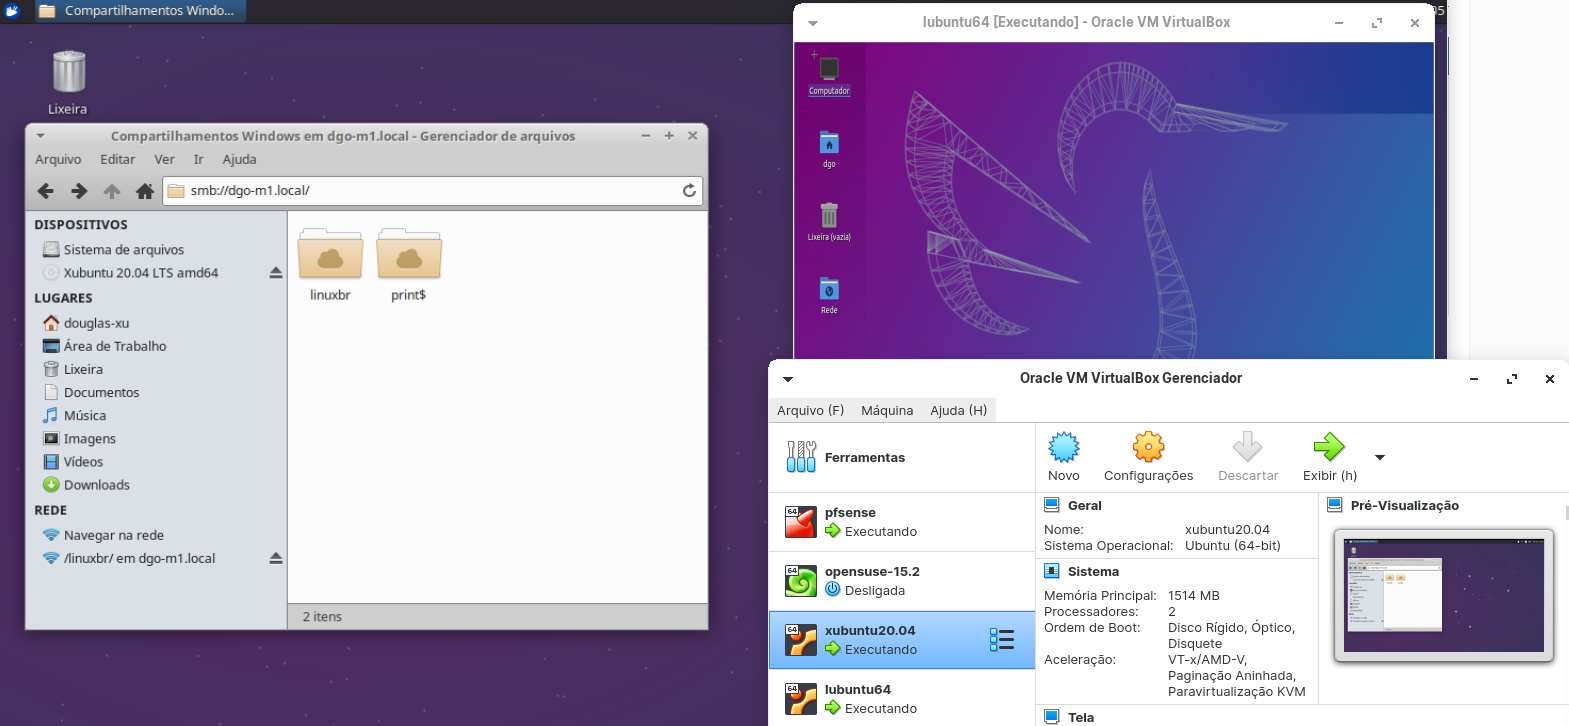Open Documentos in sidebar
The image size is (1569, 726).
tap(91, 393)
